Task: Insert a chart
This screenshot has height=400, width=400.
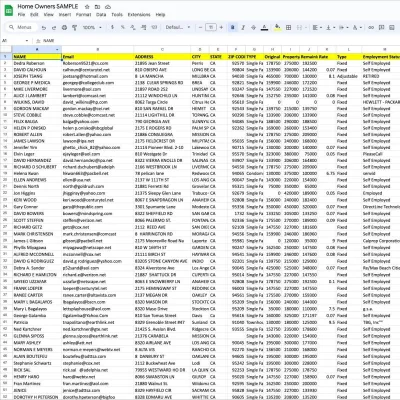Action: (x=392, y=27)
